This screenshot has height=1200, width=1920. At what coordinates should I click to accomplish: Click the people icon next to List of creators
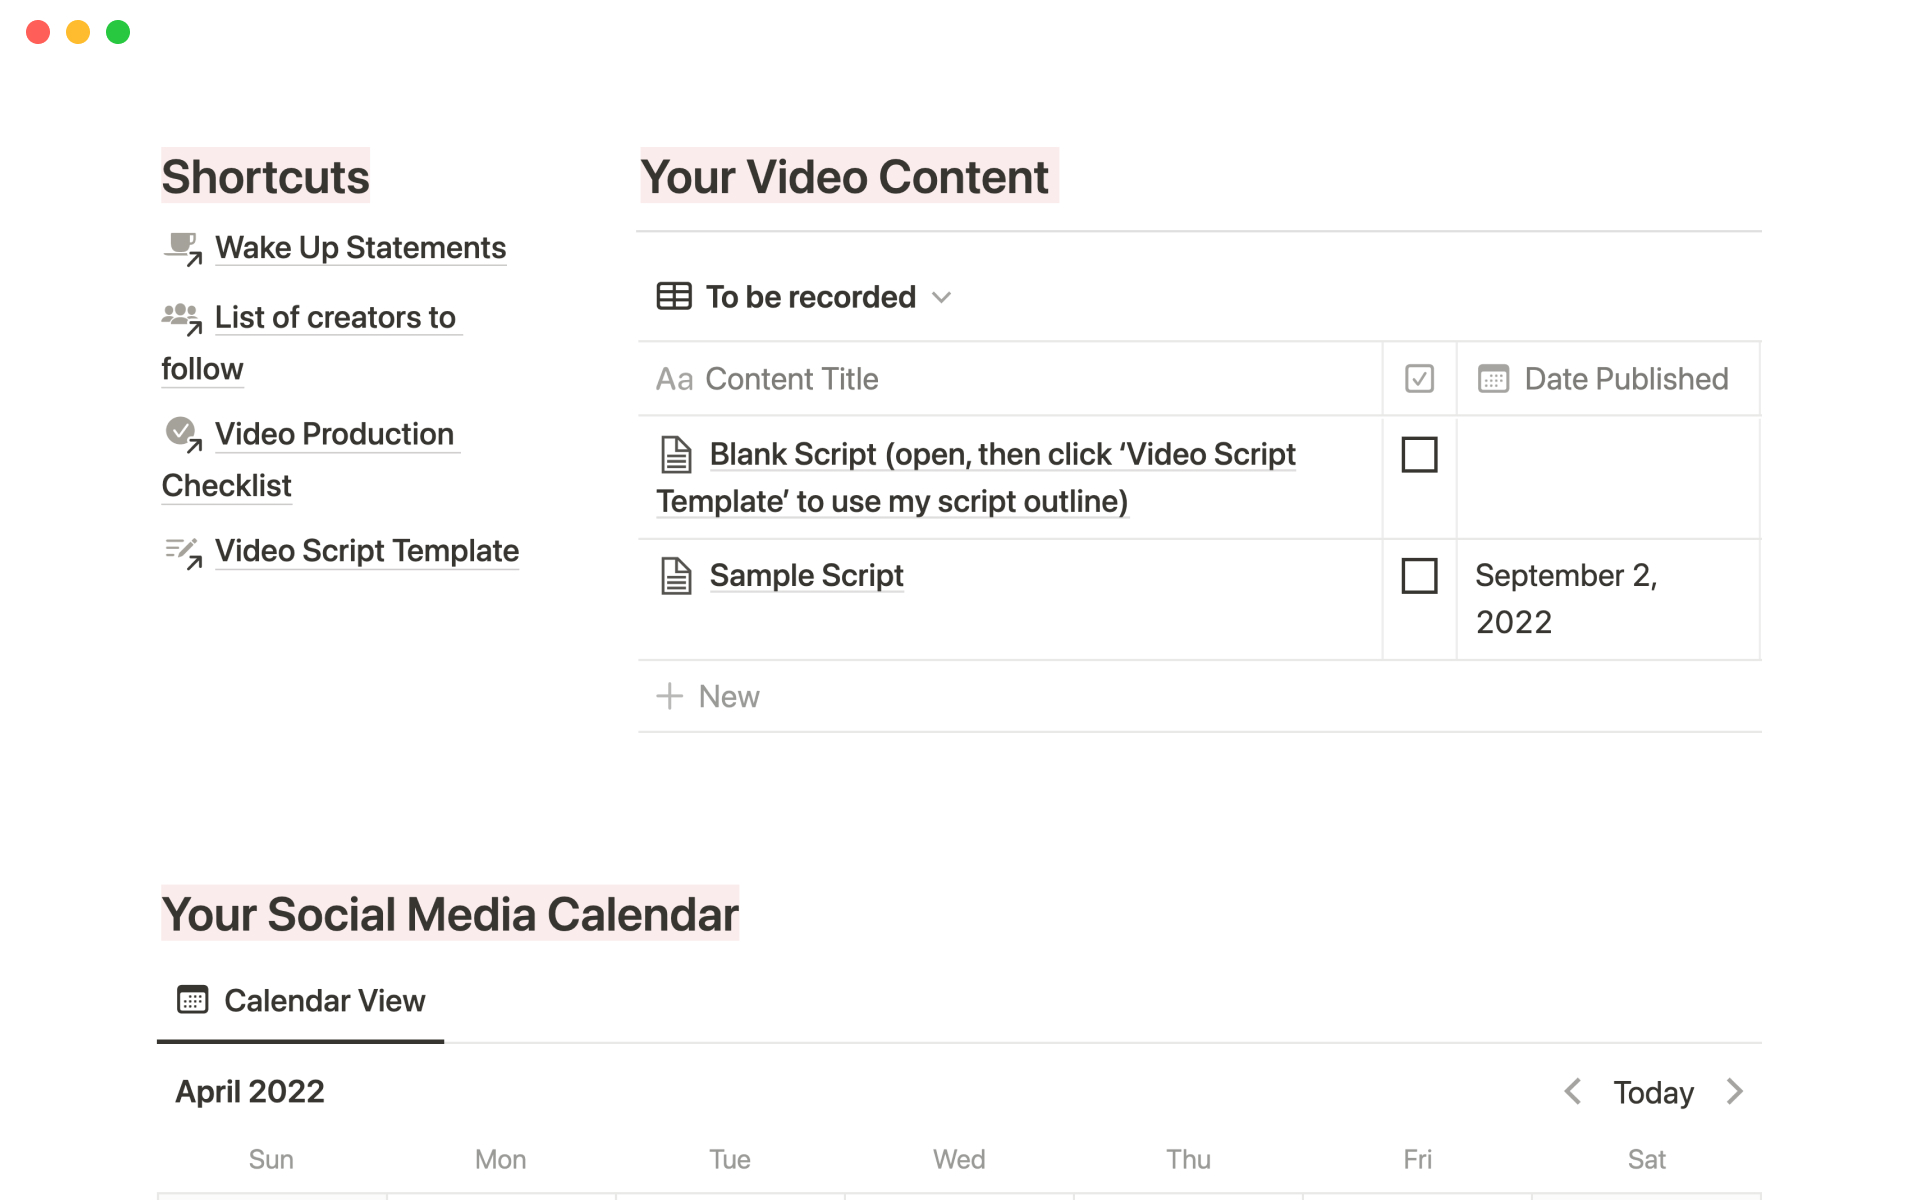coord(182,317)
